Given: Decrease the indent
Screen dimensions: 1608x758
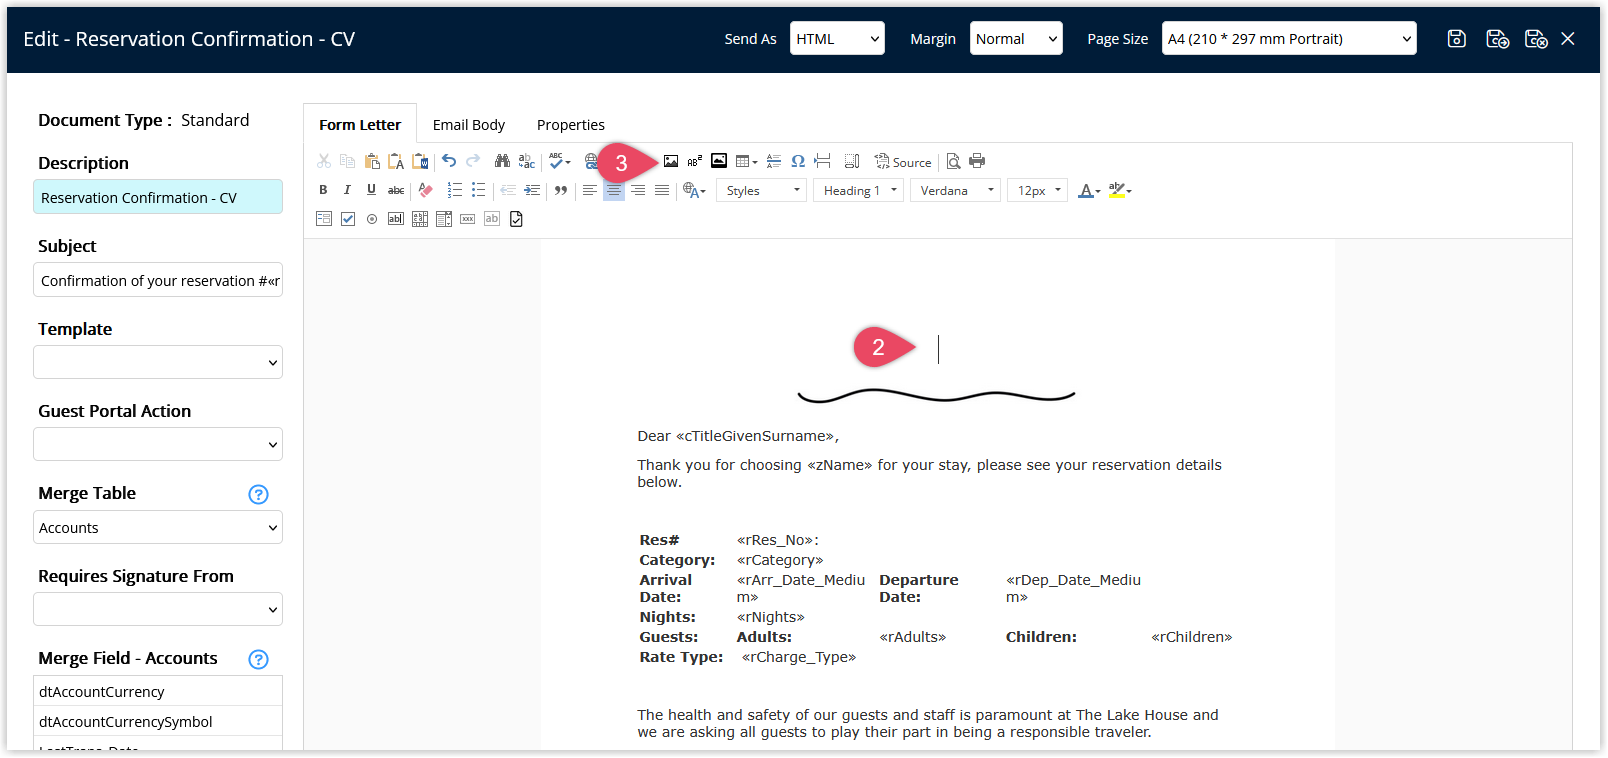Looking at the screenshot, I should coord(508,190).
